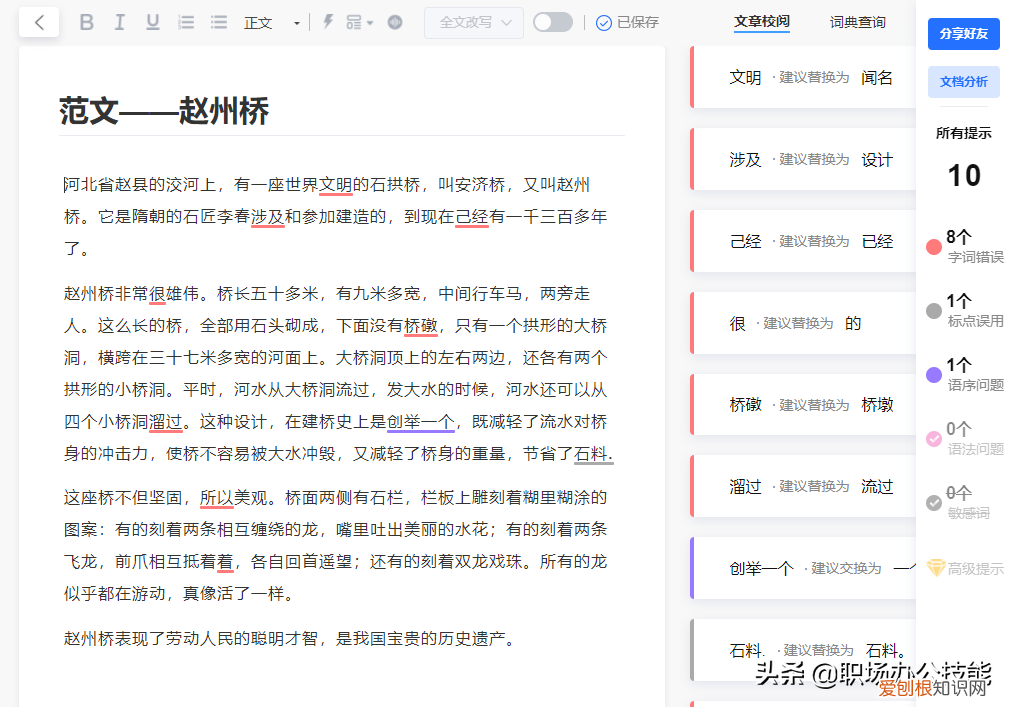1012x707 pixels.
Task: Click the 分享好友 share button
Action: point(963,33)
